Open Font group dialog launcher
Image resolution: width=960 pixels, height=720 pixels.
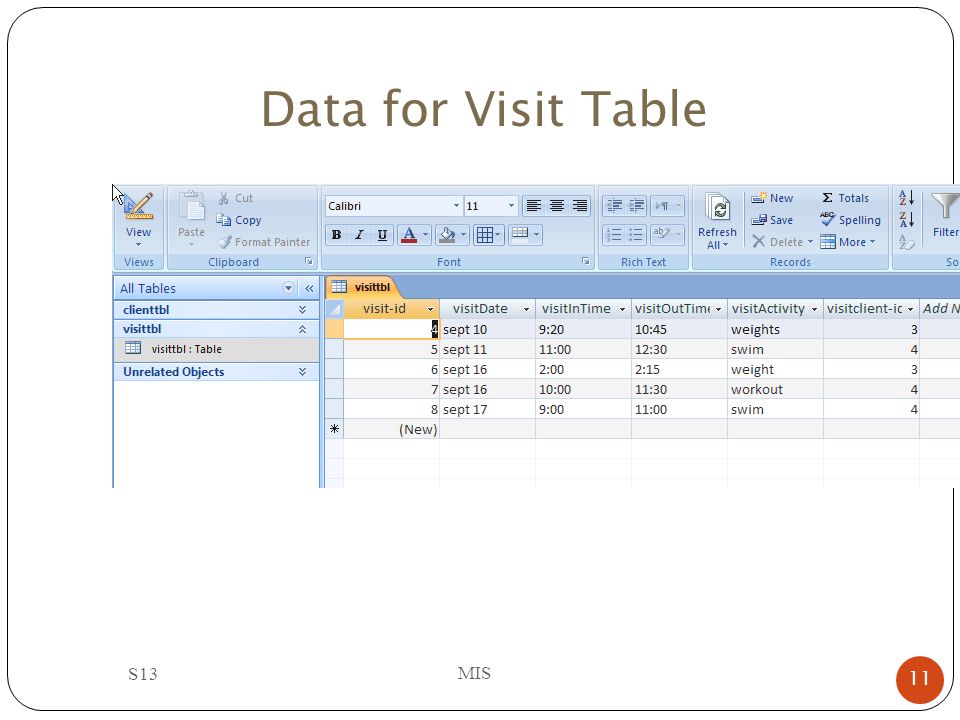coord(586,261)
